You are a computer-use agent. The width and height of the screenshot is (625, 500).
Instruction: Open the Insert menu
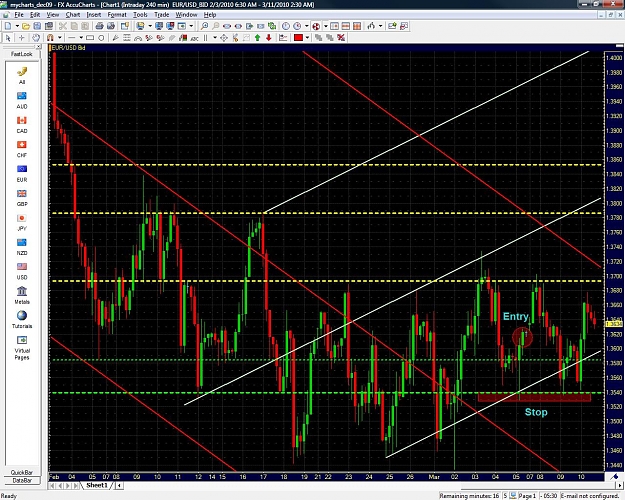click(94, 15)
